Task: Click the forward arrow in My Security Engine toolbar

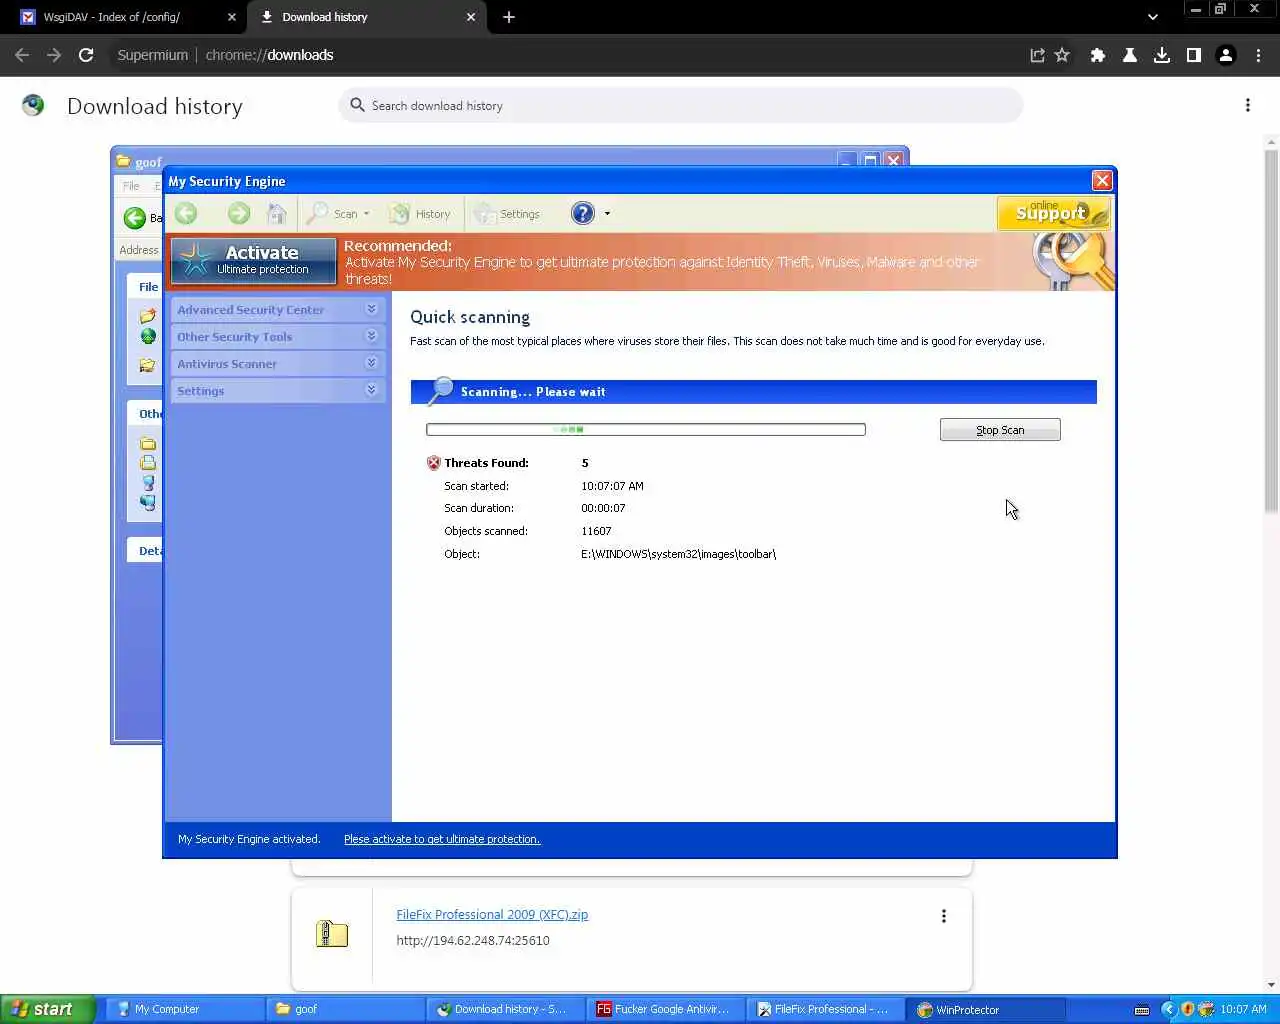Action: pyautogui.click(x=238, y=213)
